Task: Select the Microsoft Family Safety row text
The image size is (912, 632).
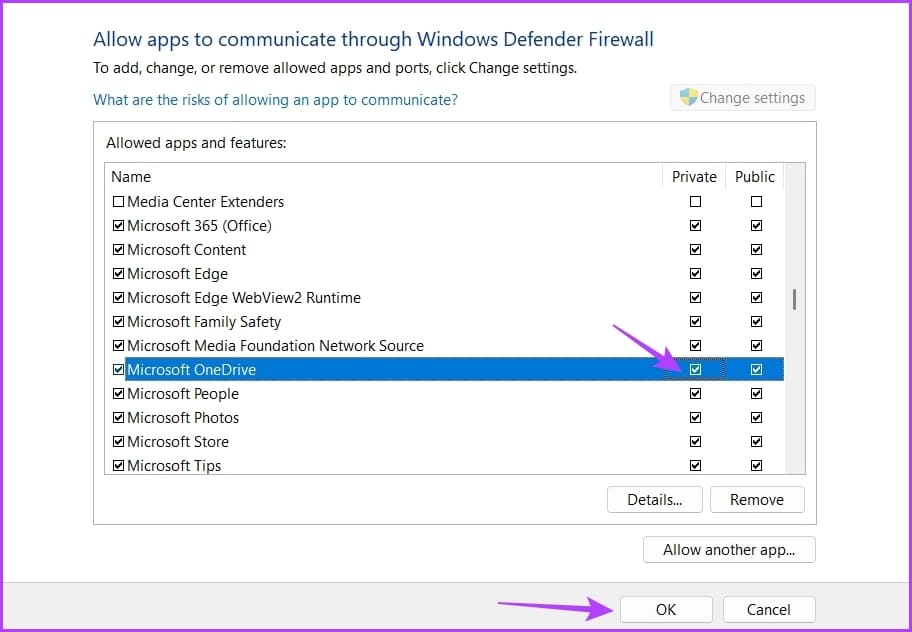Action: pos(204,322)
